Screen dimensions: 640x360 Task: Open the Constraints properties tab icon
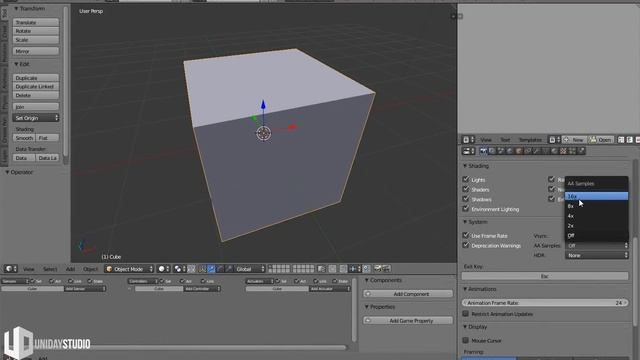528,151
